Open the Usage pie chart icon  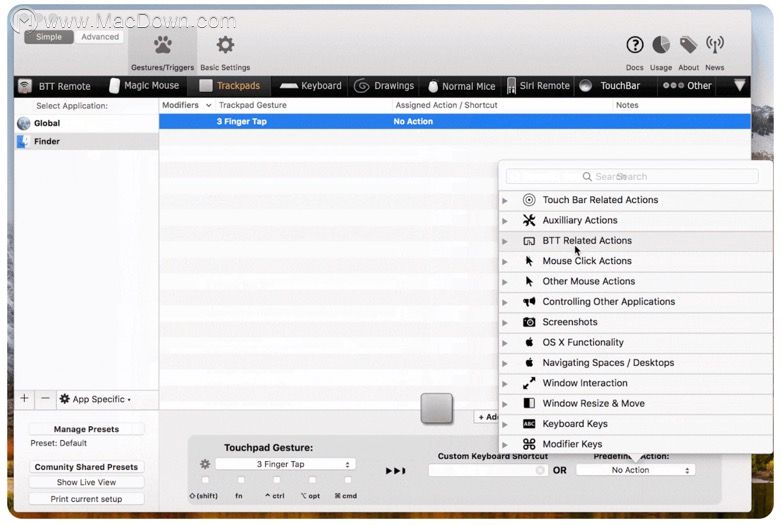pos(661,45)
